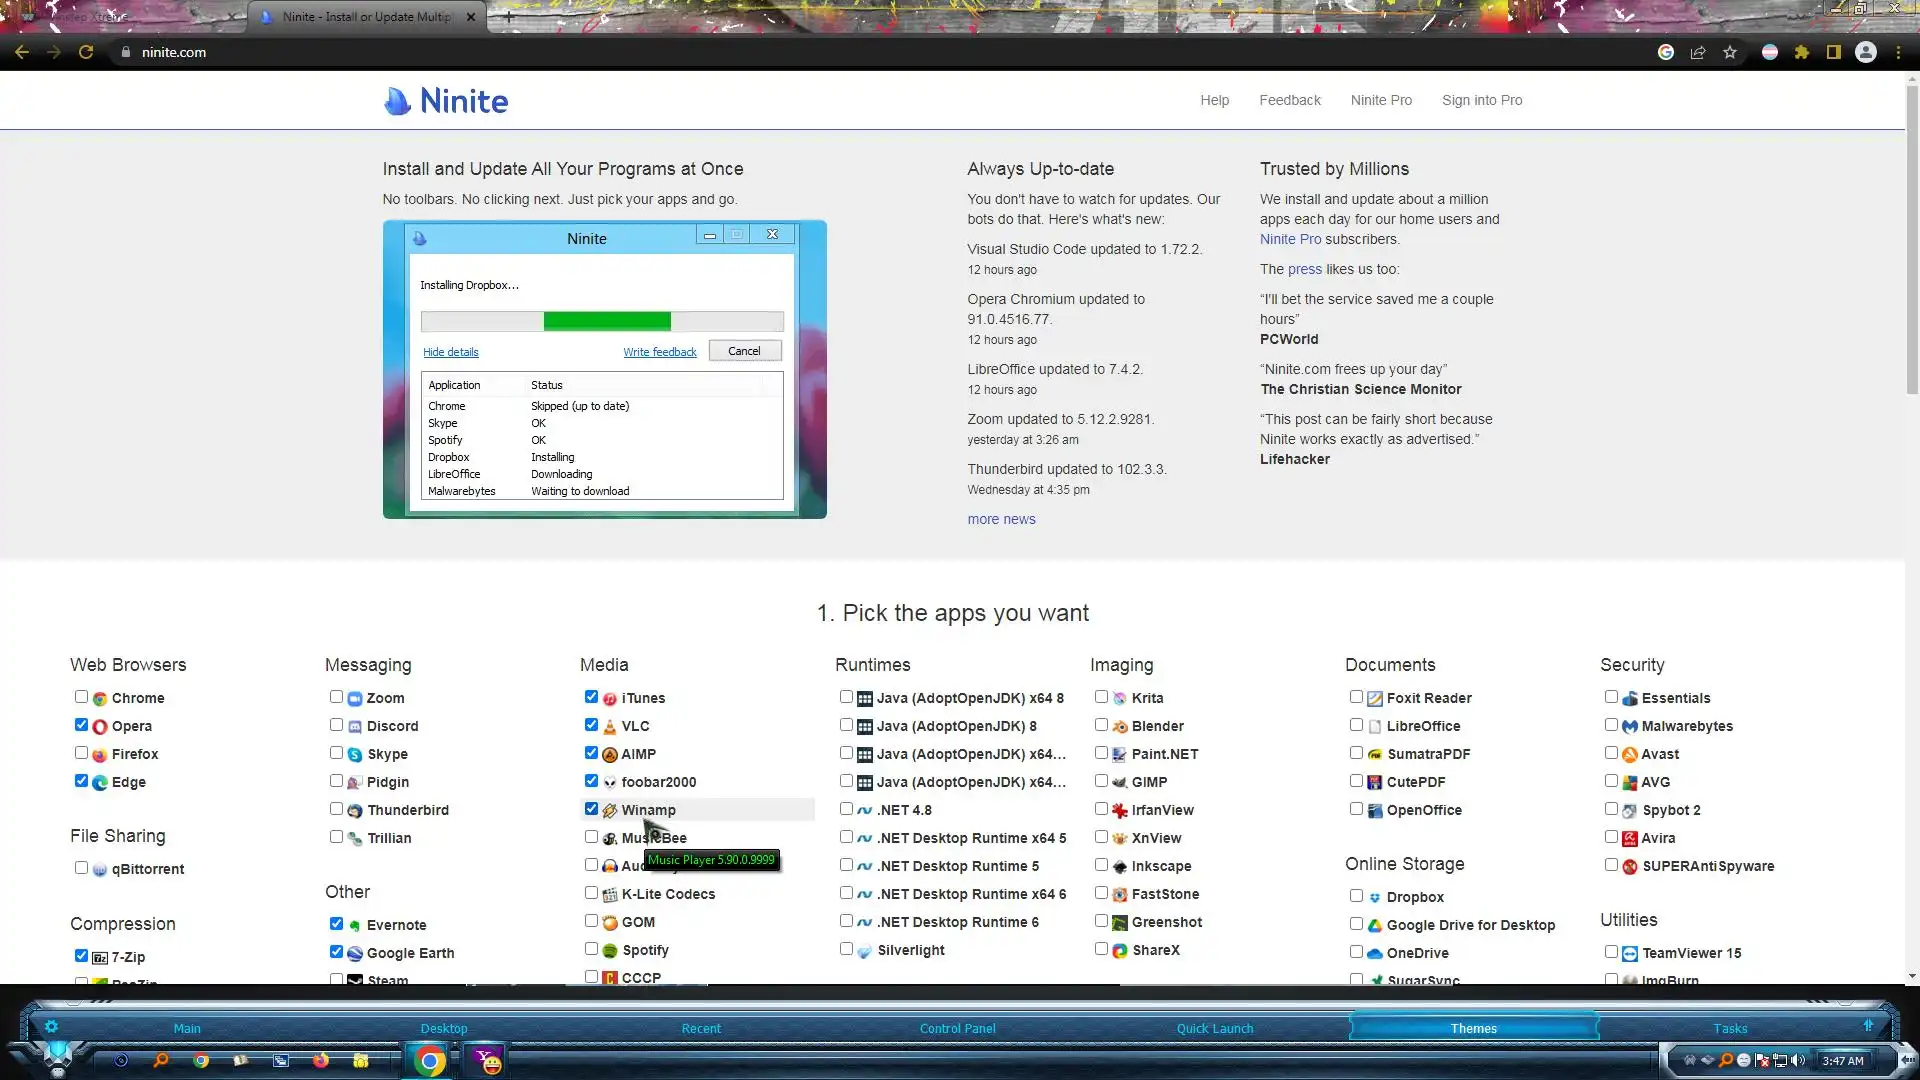Check the Chrome checkbox
1920x1080 pixels.
pyautogui.click(x=81, y=697)
